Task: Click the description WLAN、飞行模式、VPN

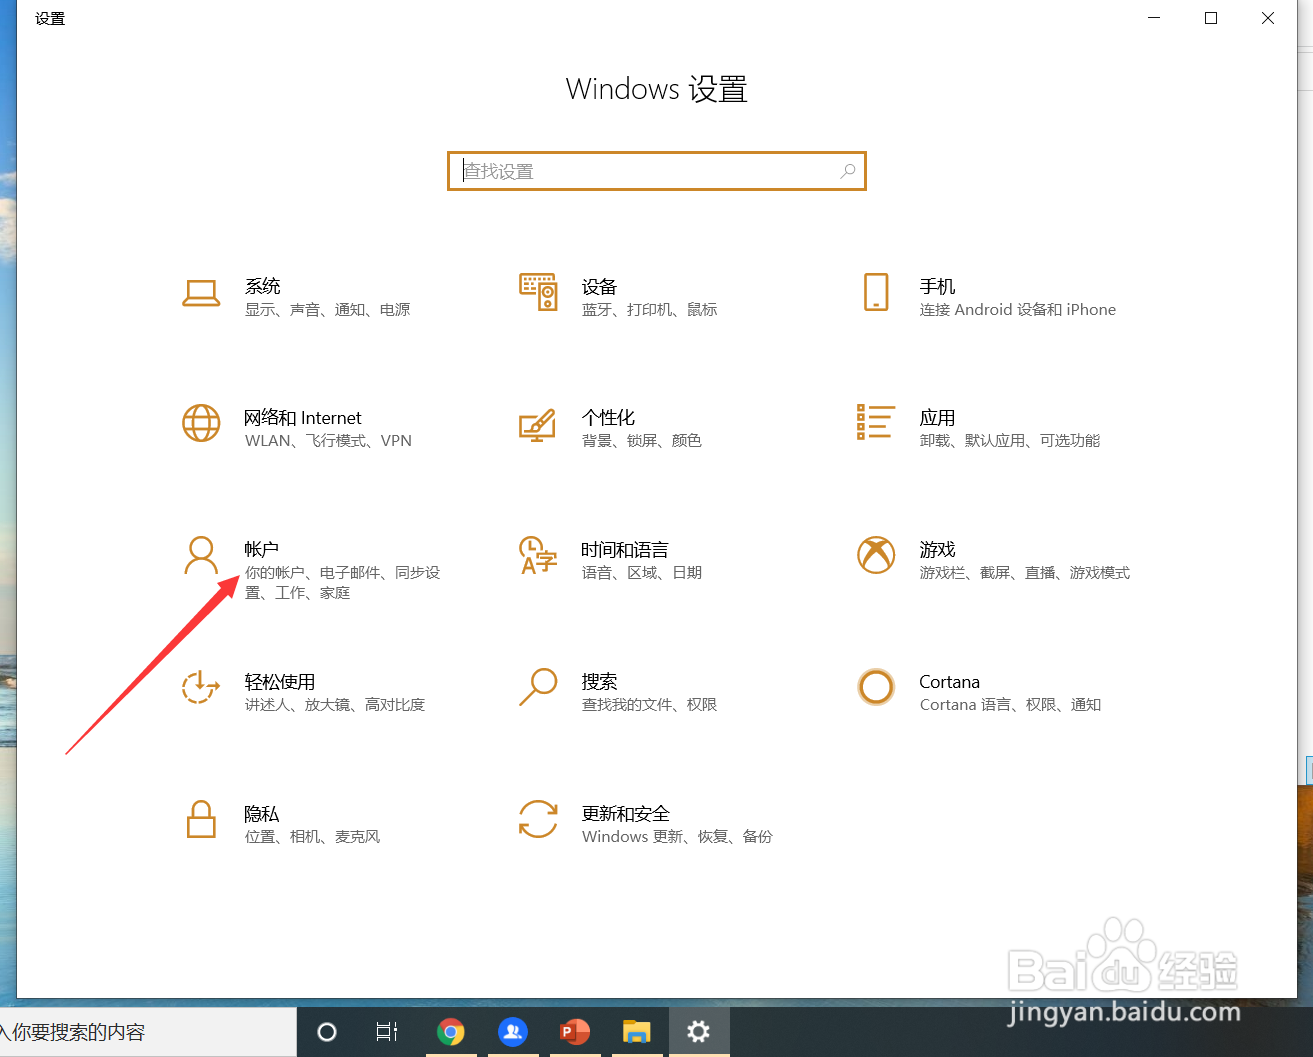Action: click(329, 441)
